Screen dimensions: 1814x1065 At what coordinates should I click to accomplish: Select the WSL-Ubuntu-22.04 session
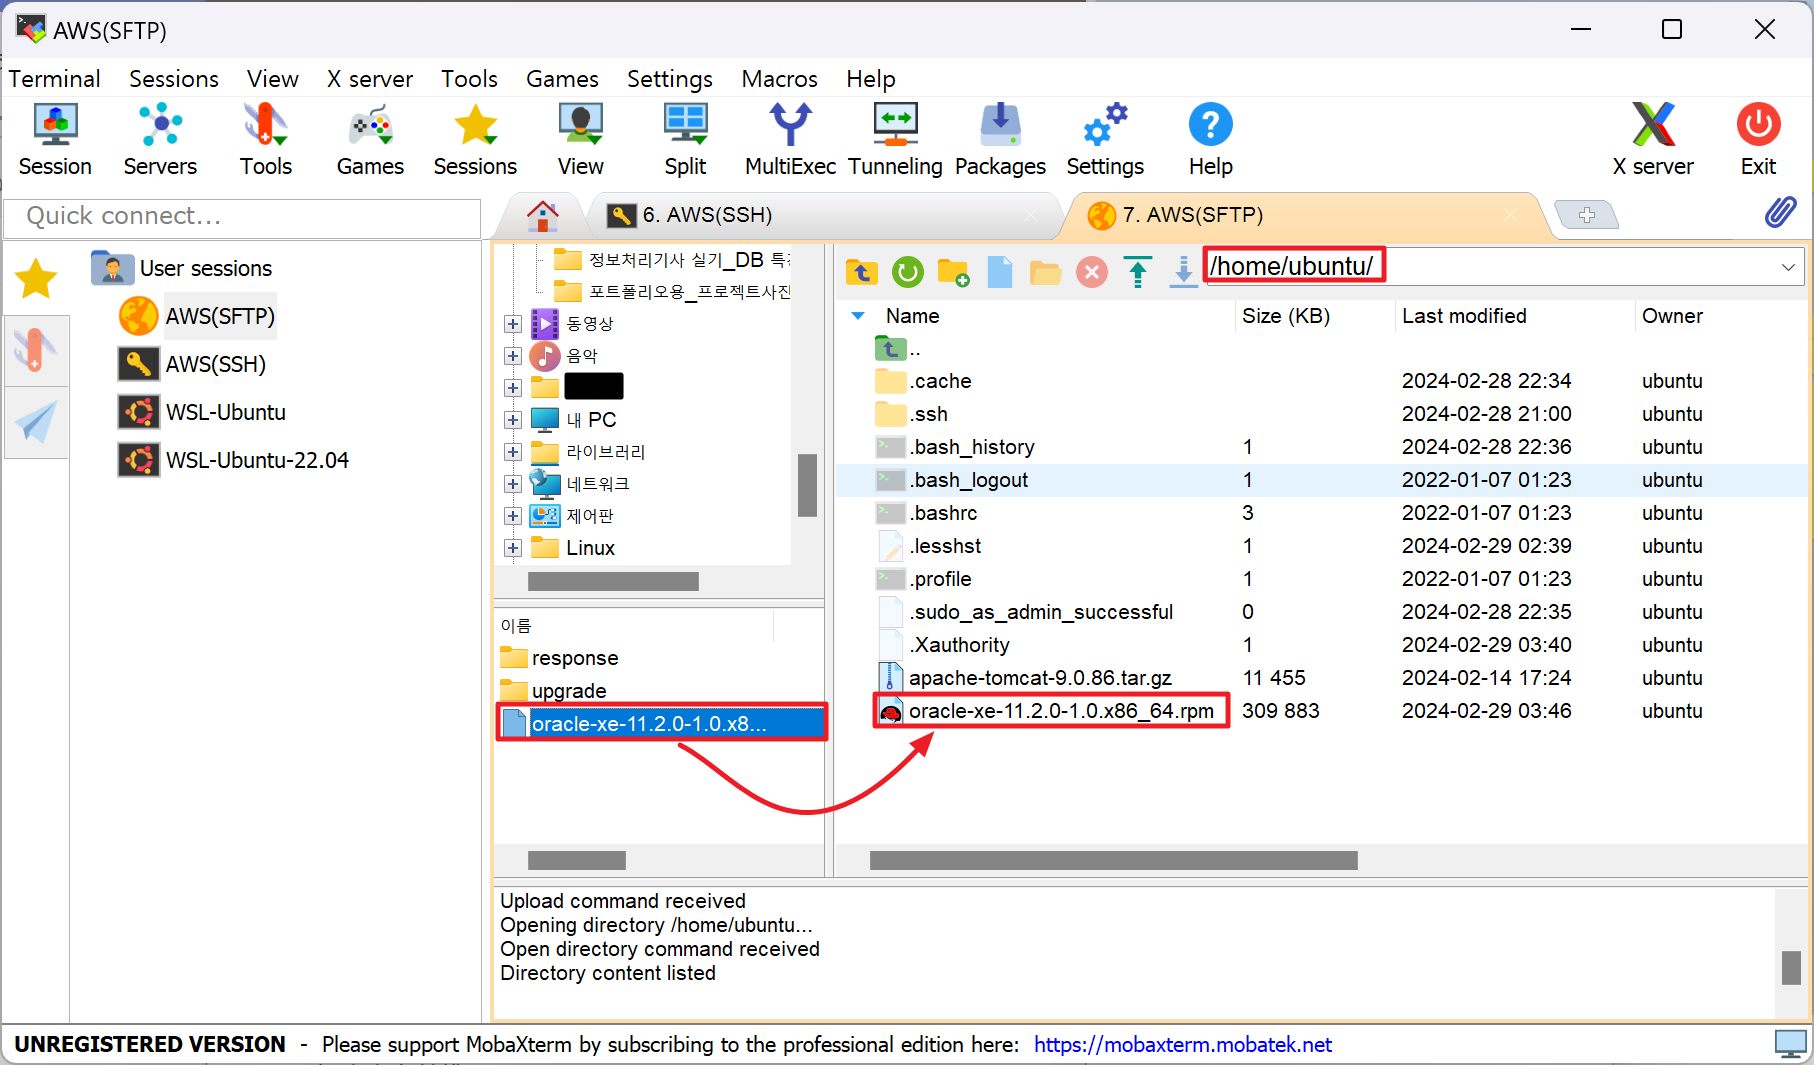(x=234, y=460)
